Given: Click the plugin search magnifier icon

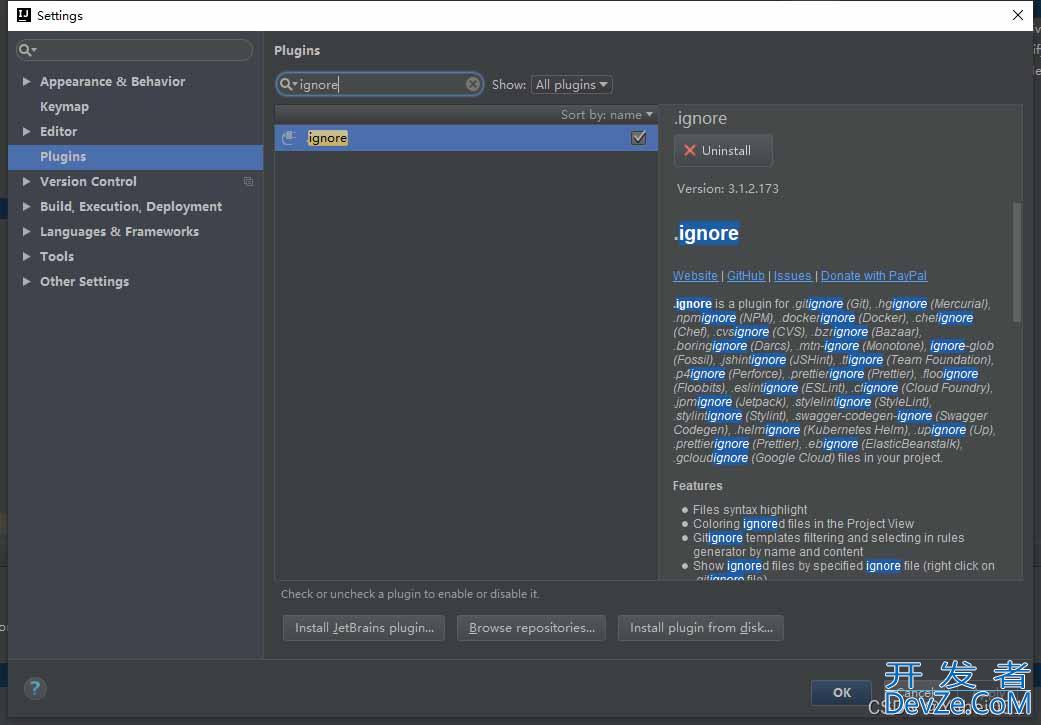Looking at the screenshot, I should coord(287,84).
